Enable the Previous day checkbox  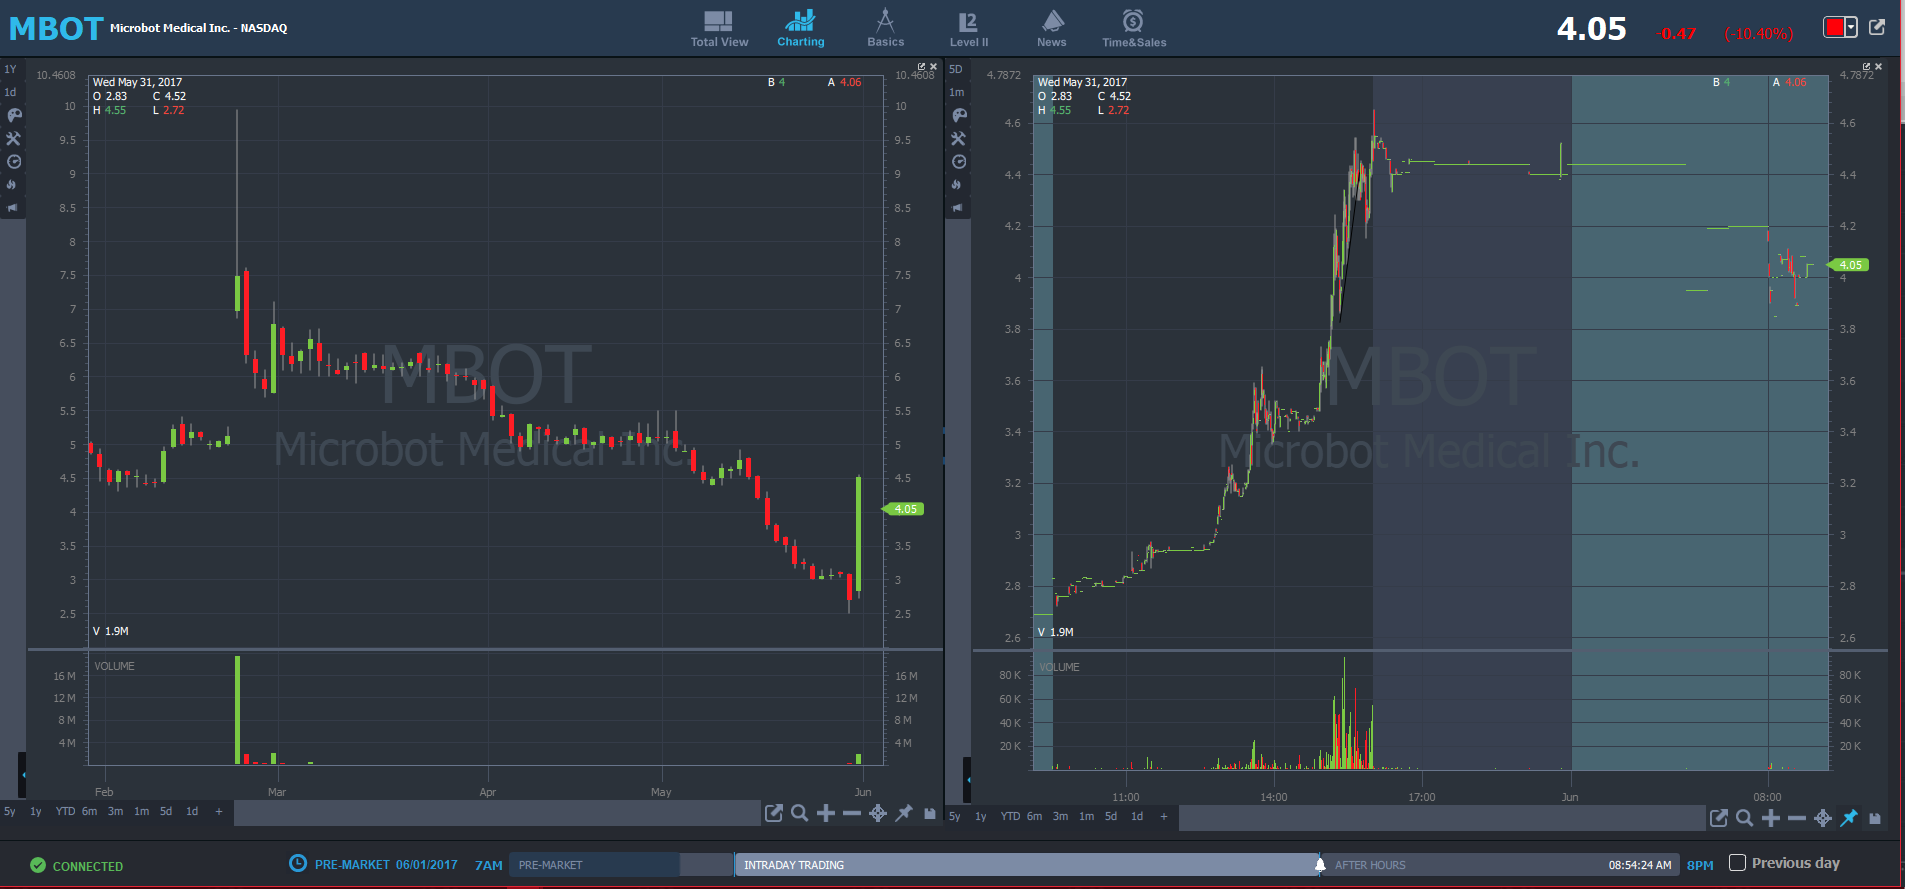pyautogui.click(x=1738, y=863)
